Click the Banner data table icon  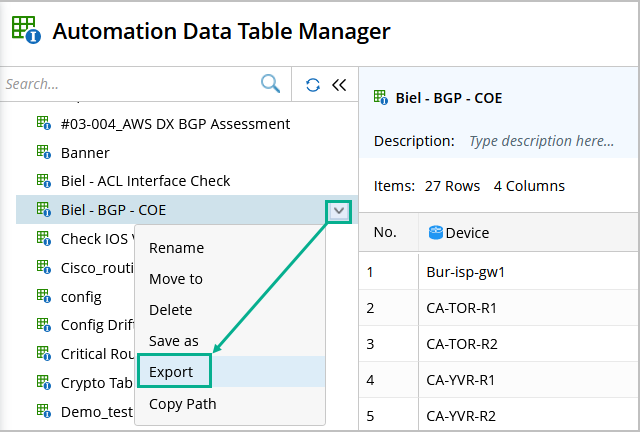[44, 153]
